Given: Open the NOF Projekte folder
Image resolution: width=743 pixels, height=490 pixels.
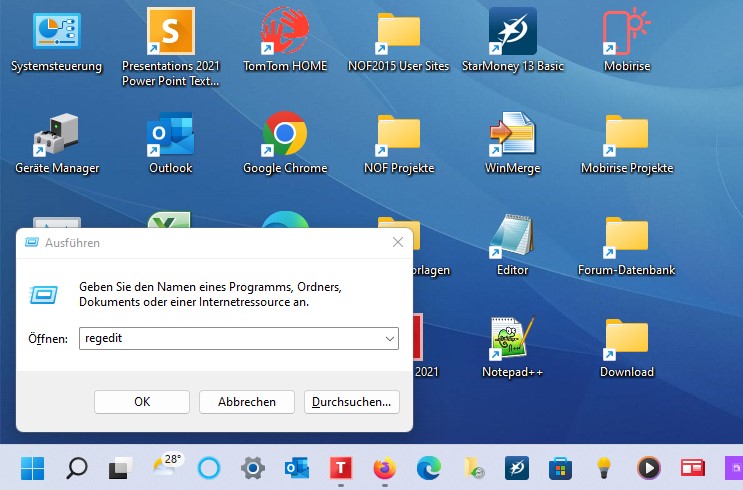Looking at the screenshot, I should pyautogui.click(x=398, y=133).
